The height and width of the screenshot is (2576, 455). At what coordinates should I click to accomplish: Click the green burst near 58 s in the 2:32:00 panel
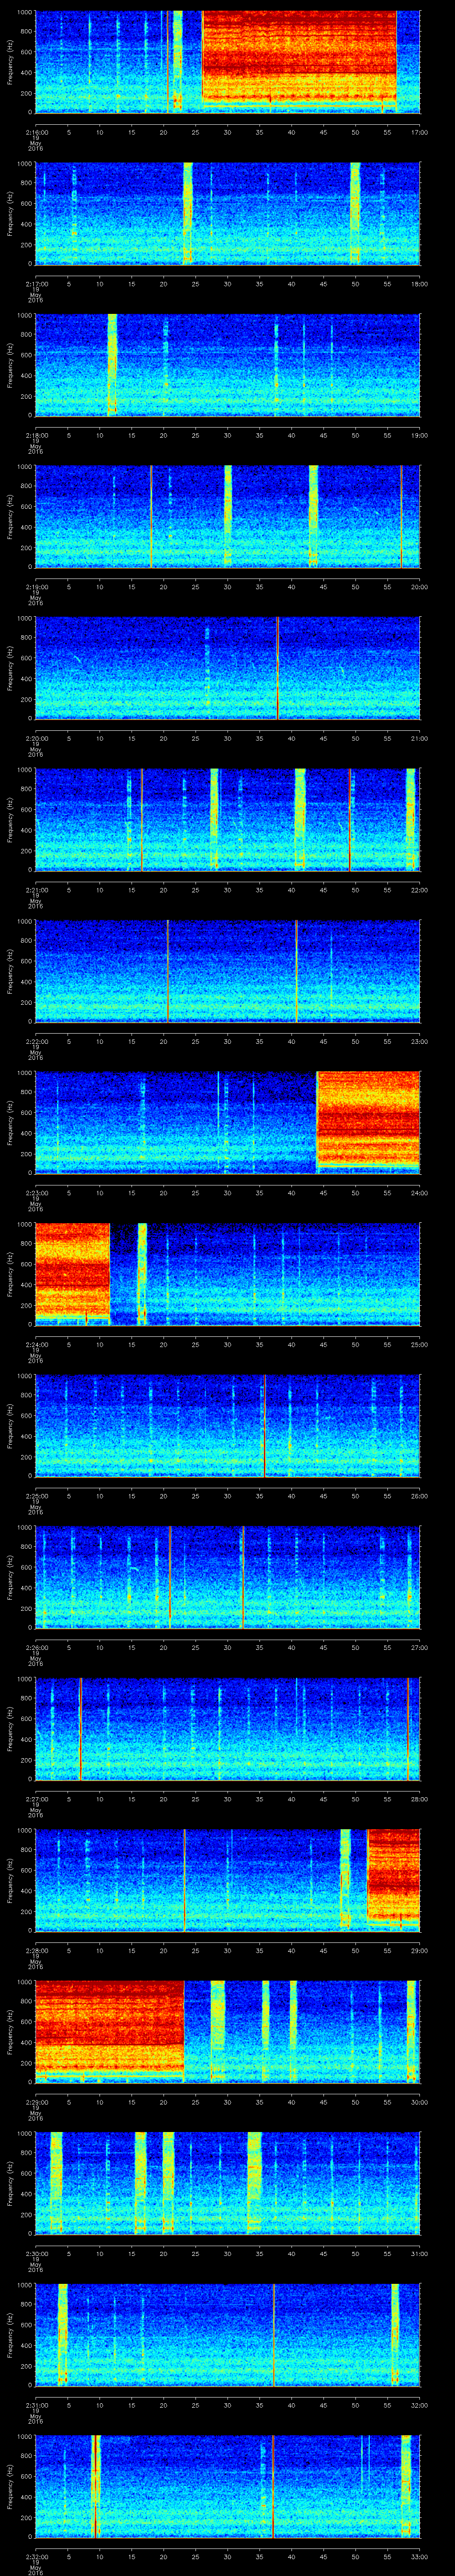coord(406,2487)
